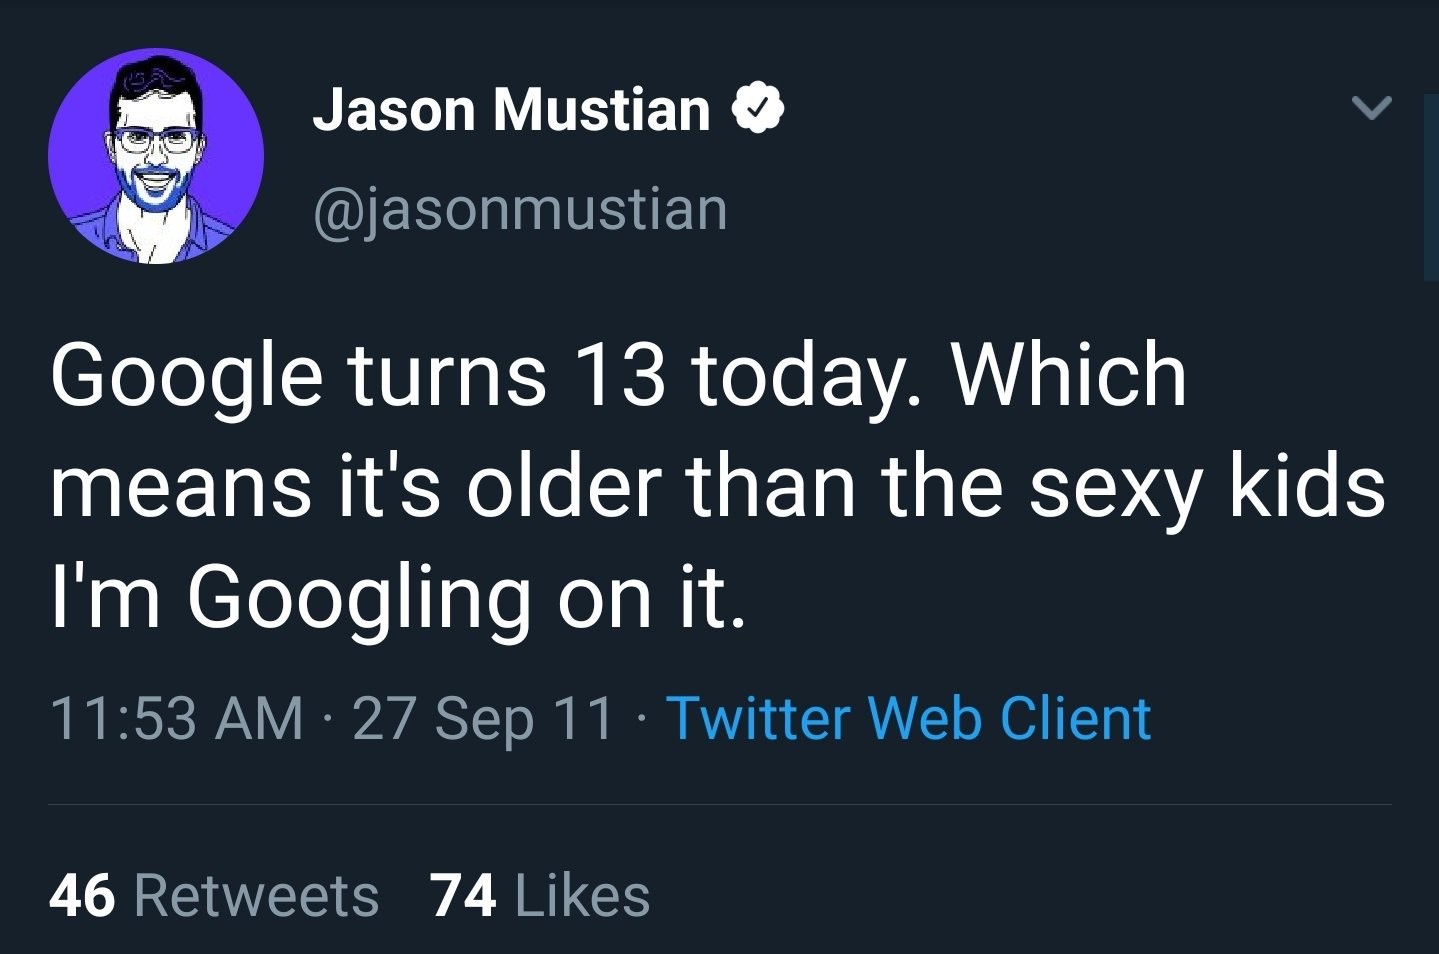This screenshot has height=954, width=1439.
Task: Click the number 74 in the like count
Action: pos(463,894)
